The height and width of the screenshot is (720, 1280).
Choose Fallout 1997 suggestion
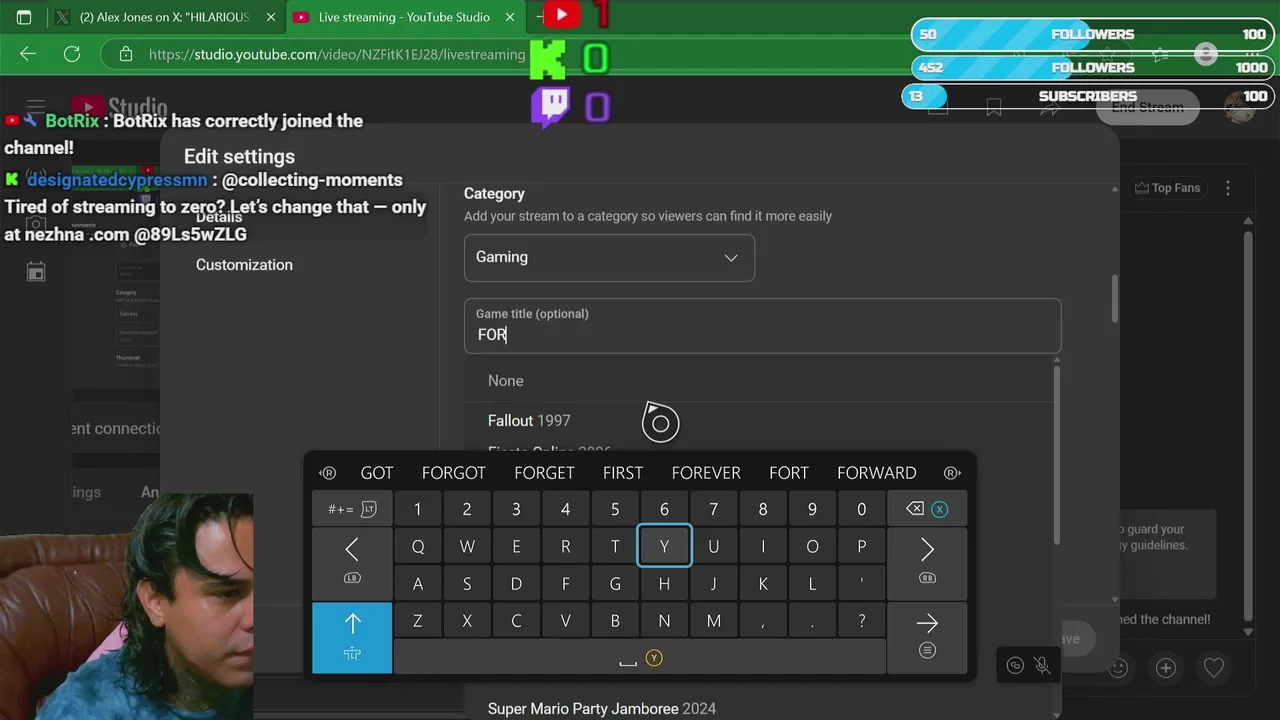tap(529, 421)
